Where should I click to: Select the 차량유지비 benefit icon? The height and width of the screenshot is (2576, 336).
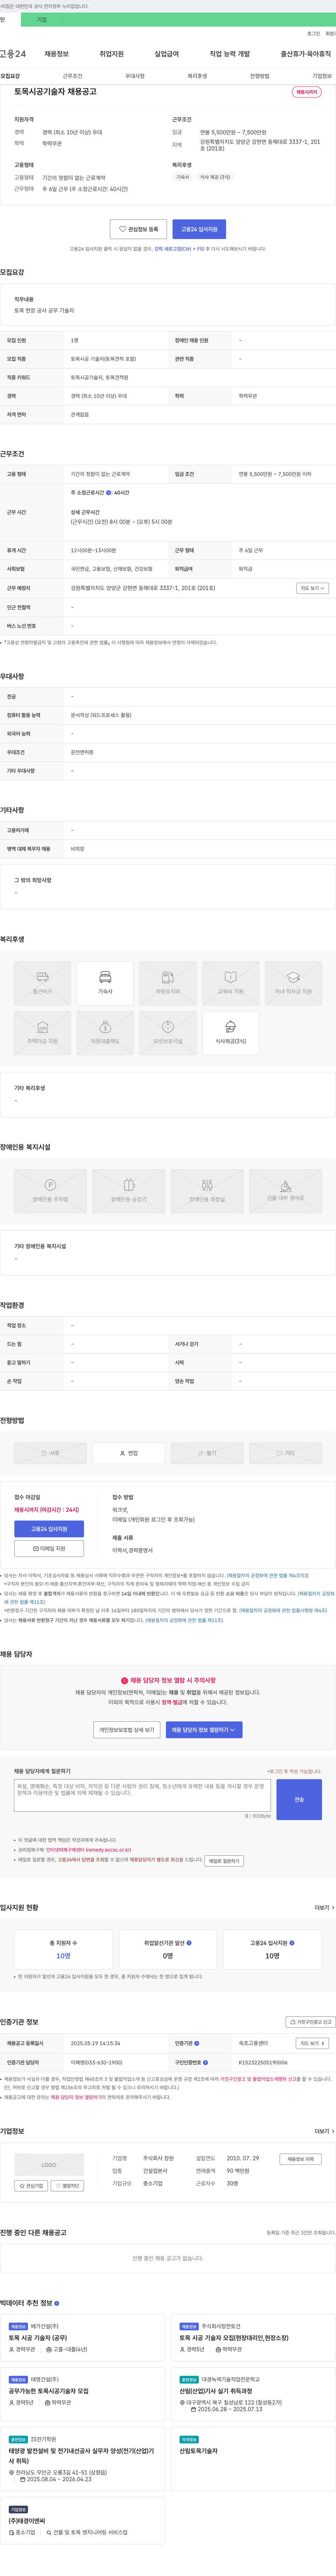pos(168,983)
